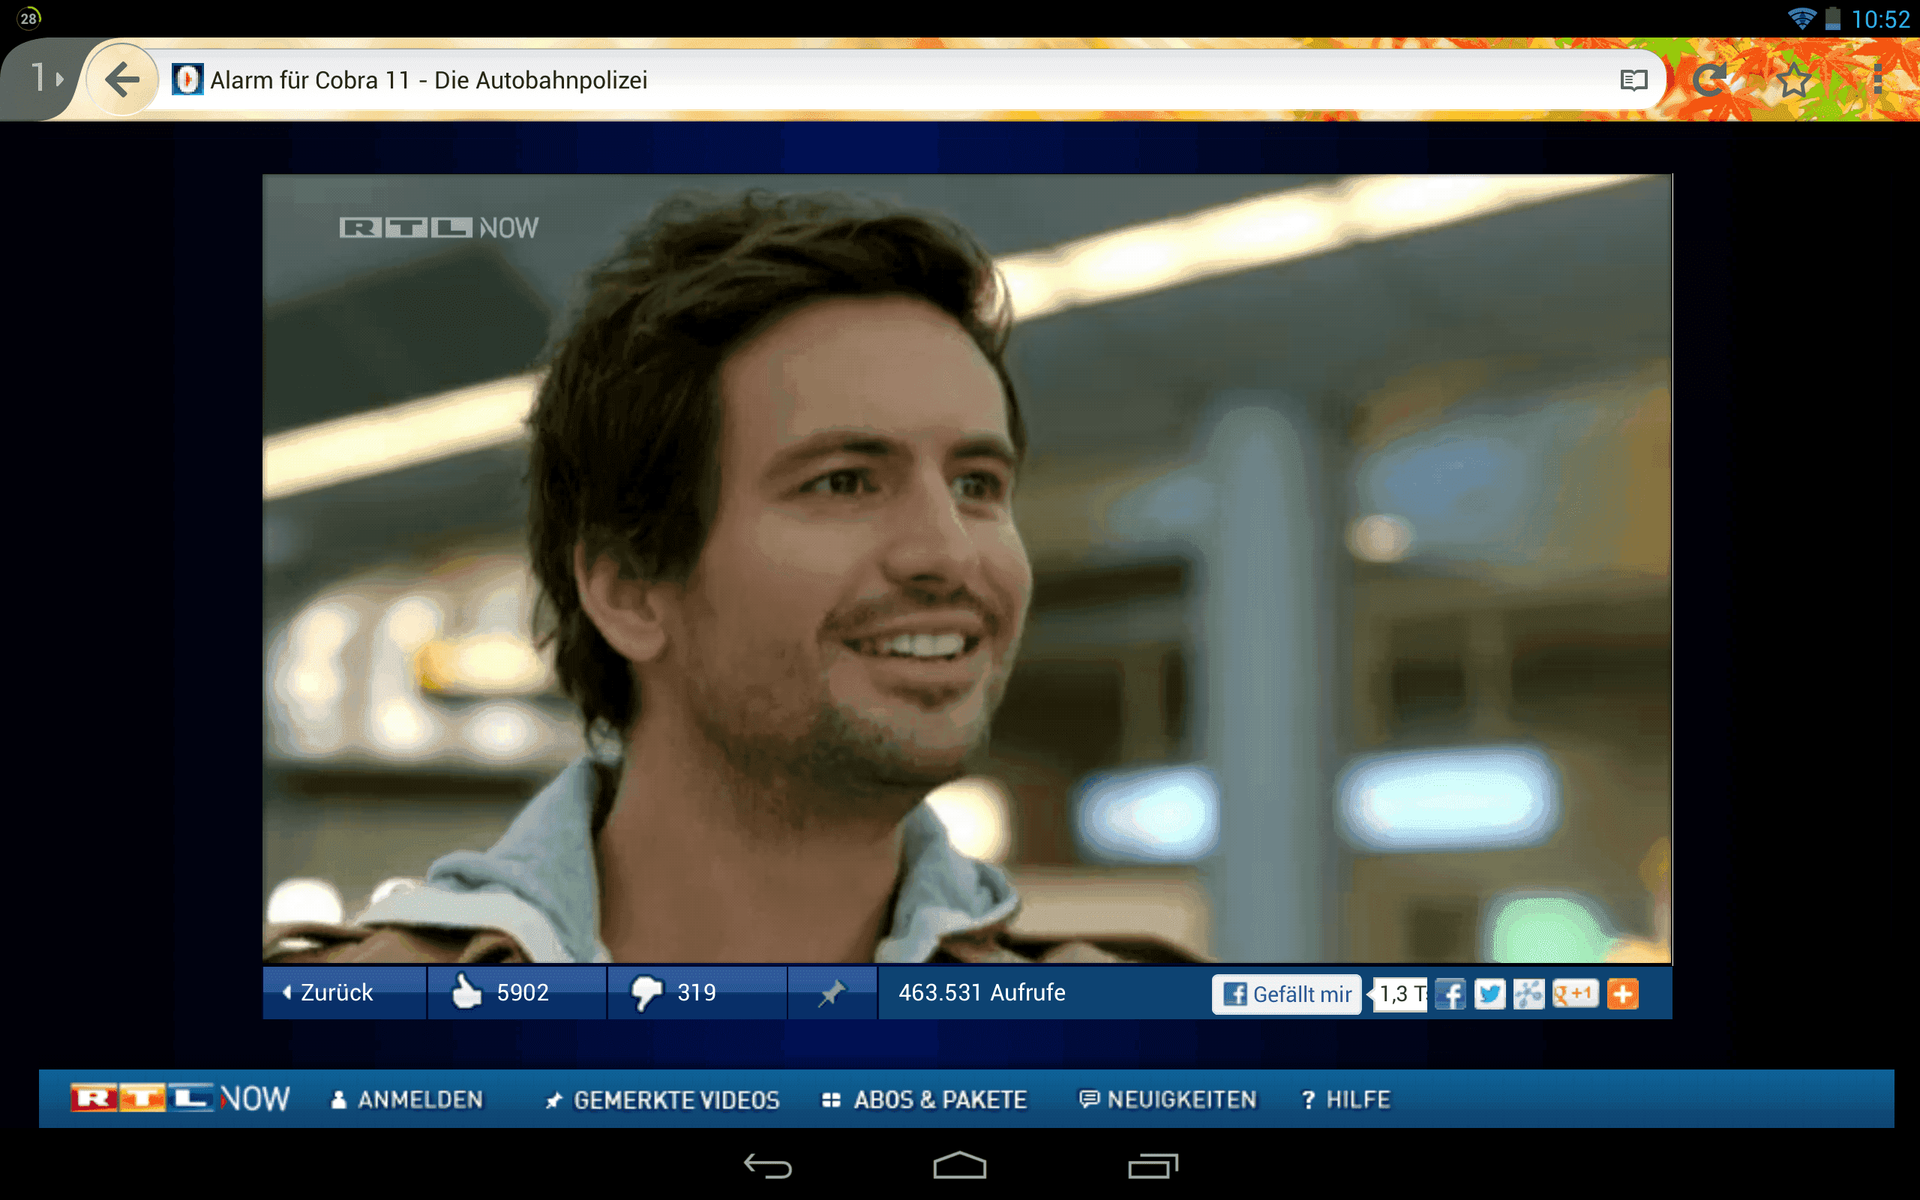This screenshot has width=1920, height=1200.
Task: Open more share options orange plus
Action: pos(1623,994)
